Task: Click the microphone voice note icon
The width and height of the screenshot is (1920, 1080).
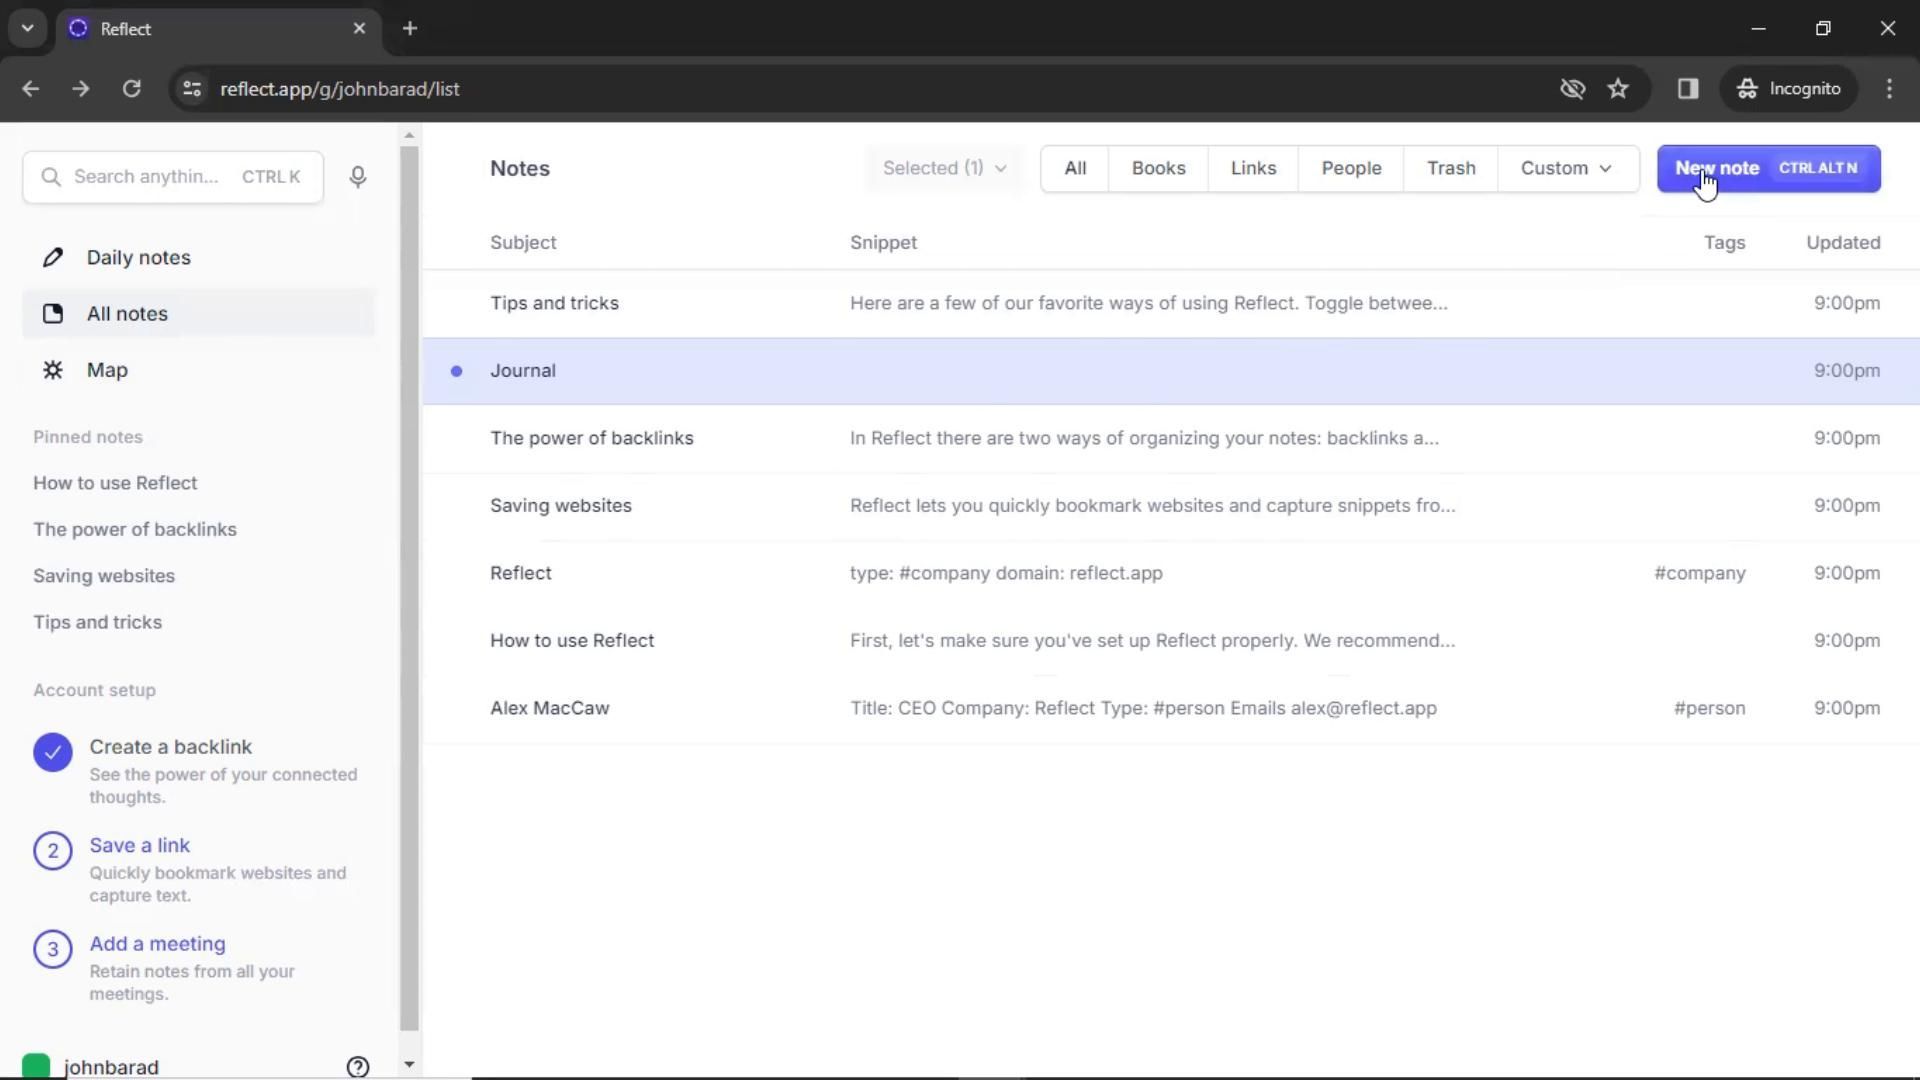Action: tap(357, 177)
